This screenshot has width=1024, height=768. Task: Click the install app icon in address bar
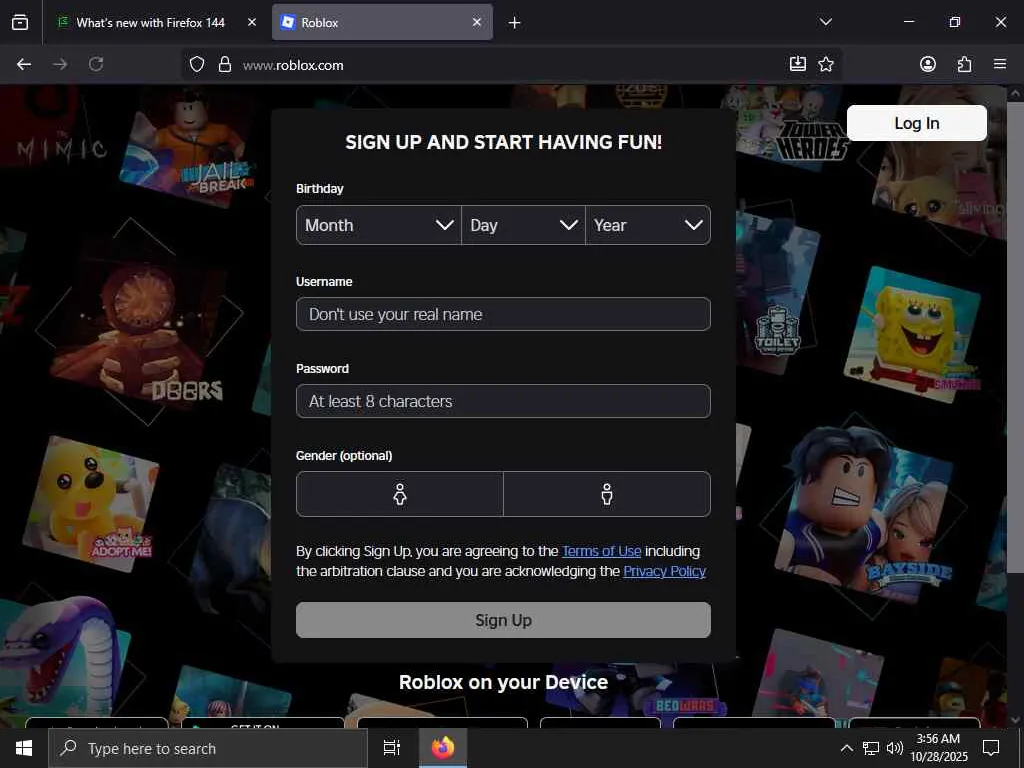pyautogui.click(x=797, y=64)
